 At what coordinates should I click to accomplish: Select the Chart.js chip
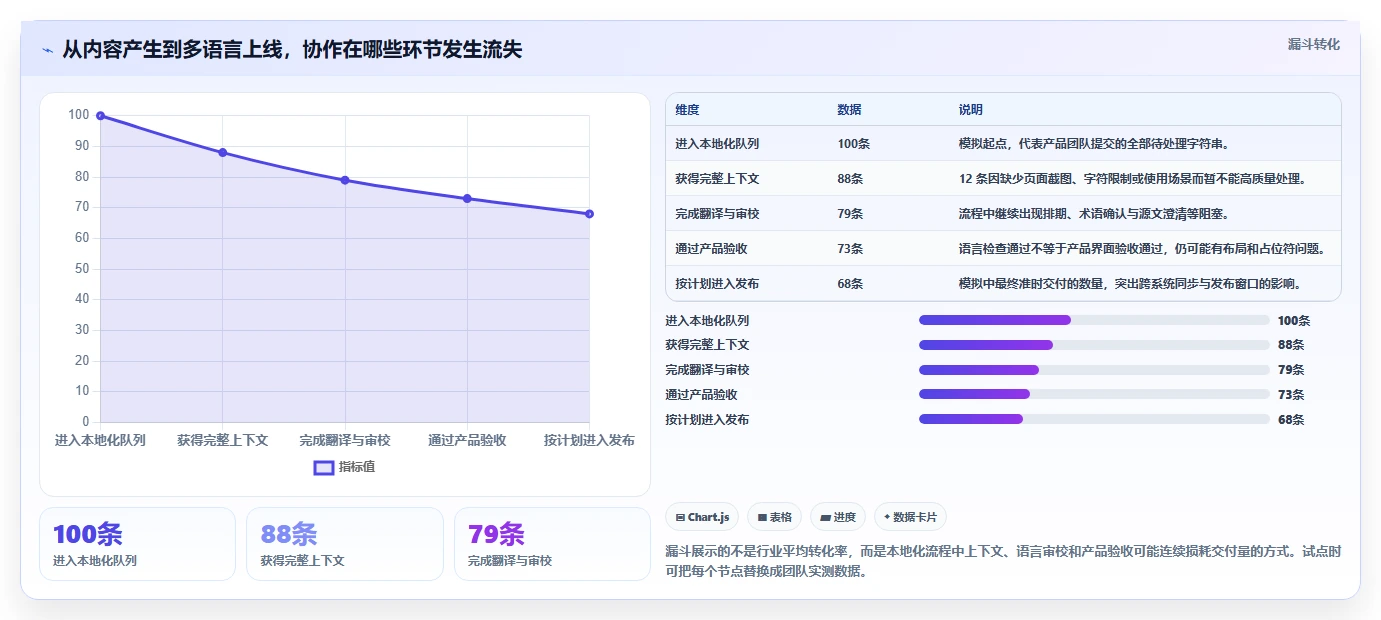tap(702, 517)
